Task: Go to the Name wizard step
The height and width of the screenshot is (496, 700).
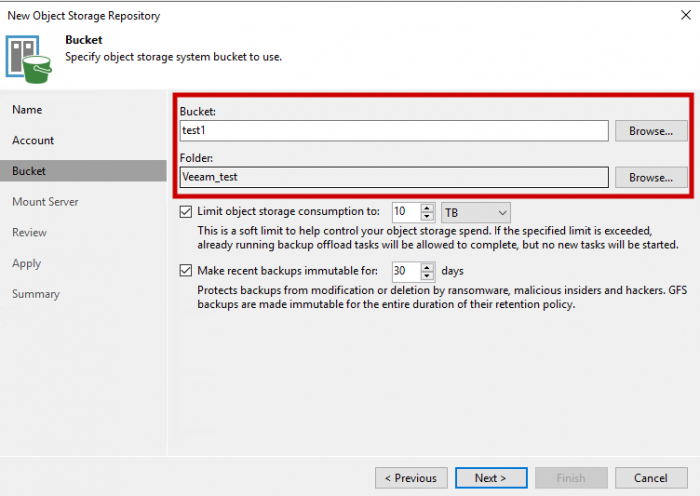Action: coord(27,110)
